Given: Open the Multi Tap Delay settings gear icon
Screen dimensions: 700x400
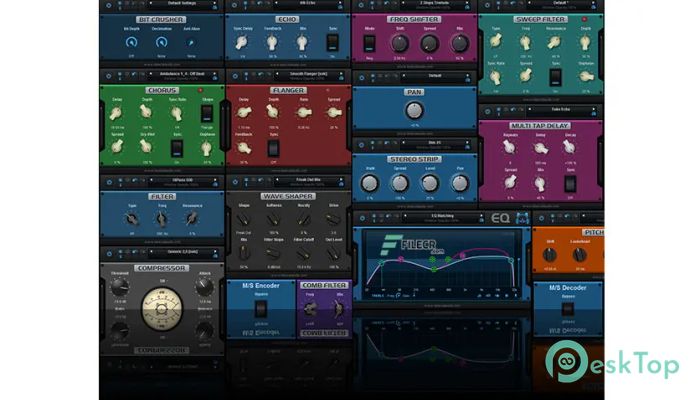Looking at the screenshot, I should pos(488,111).
